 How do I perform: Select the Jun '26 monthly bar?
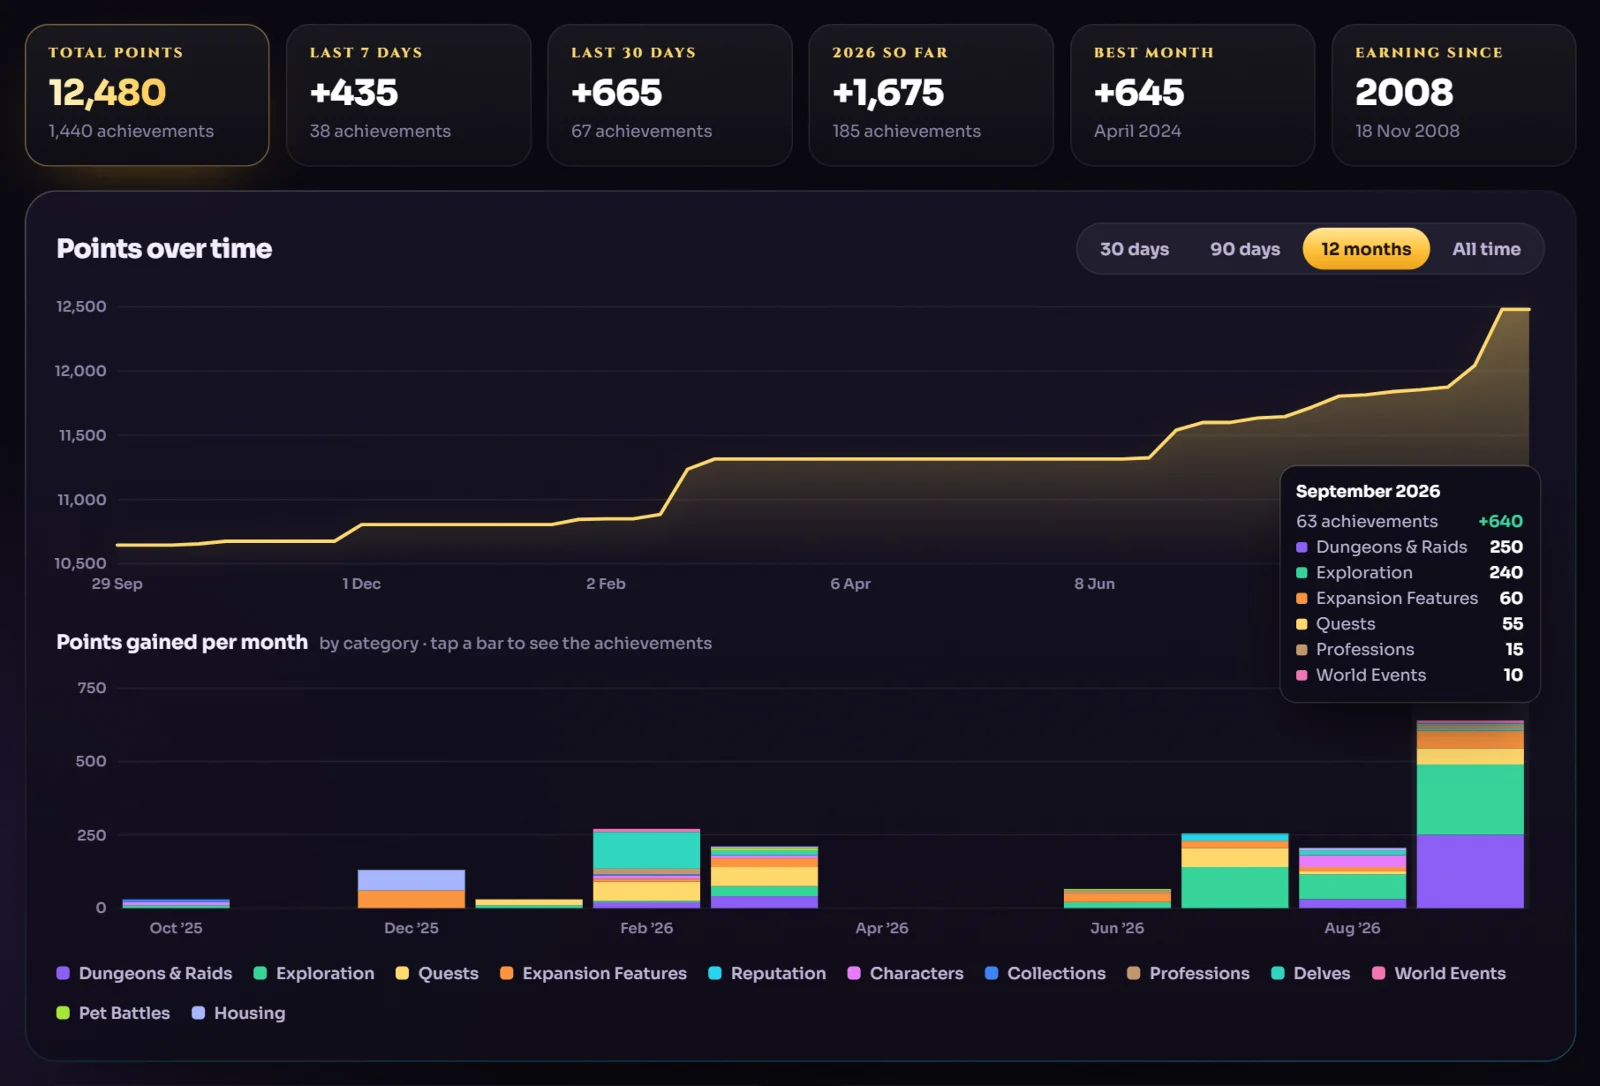(x=1117, y=898)
